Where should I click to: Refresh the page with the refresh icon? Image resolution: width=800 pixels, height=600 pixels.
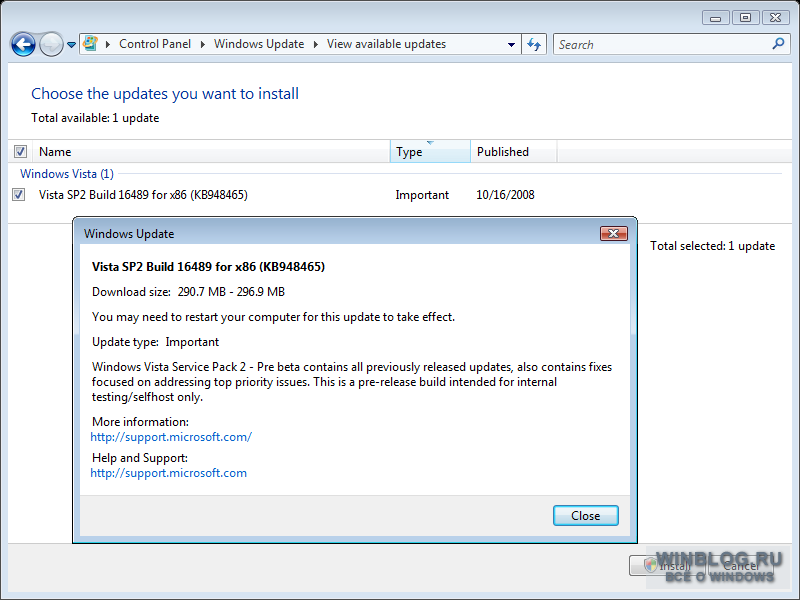[534, 44]
